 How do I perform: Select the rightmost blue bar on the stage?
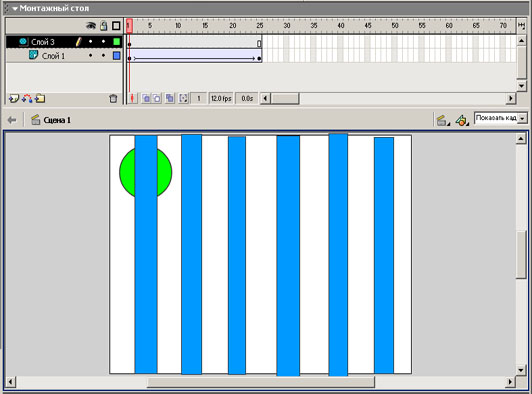384,255
